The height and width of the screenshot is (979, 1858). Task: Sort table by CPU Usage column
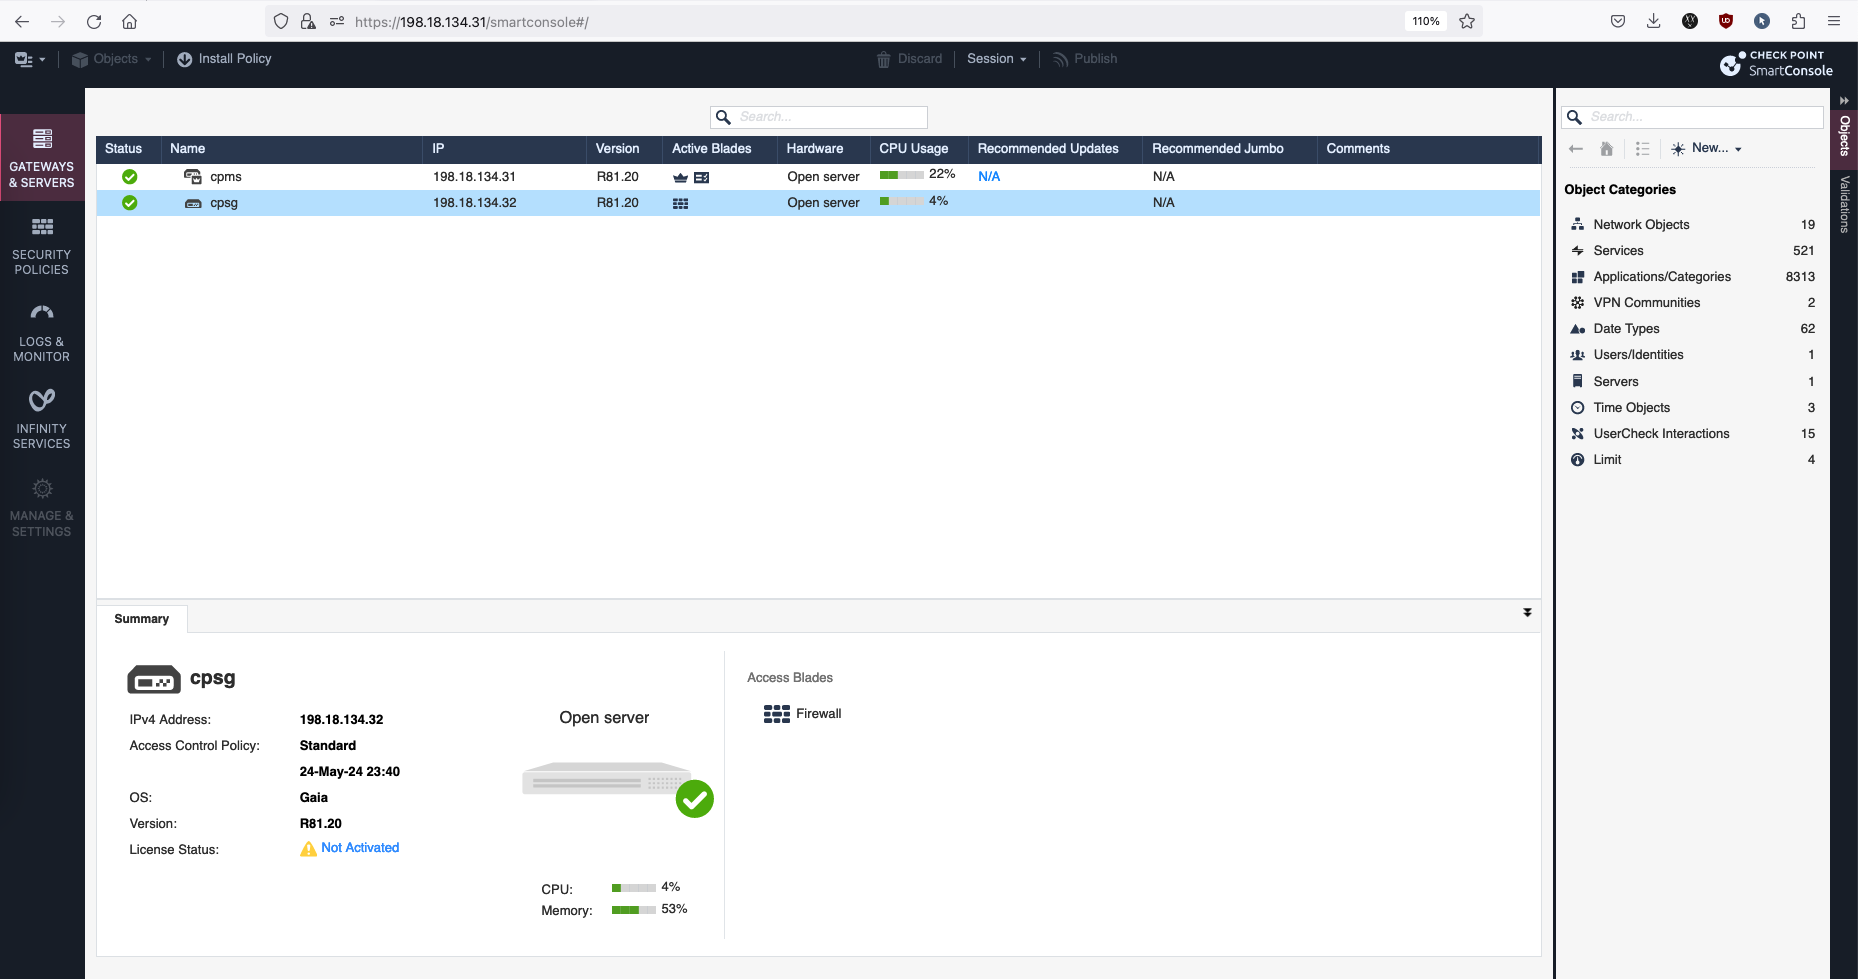click(x=913, y=149)
